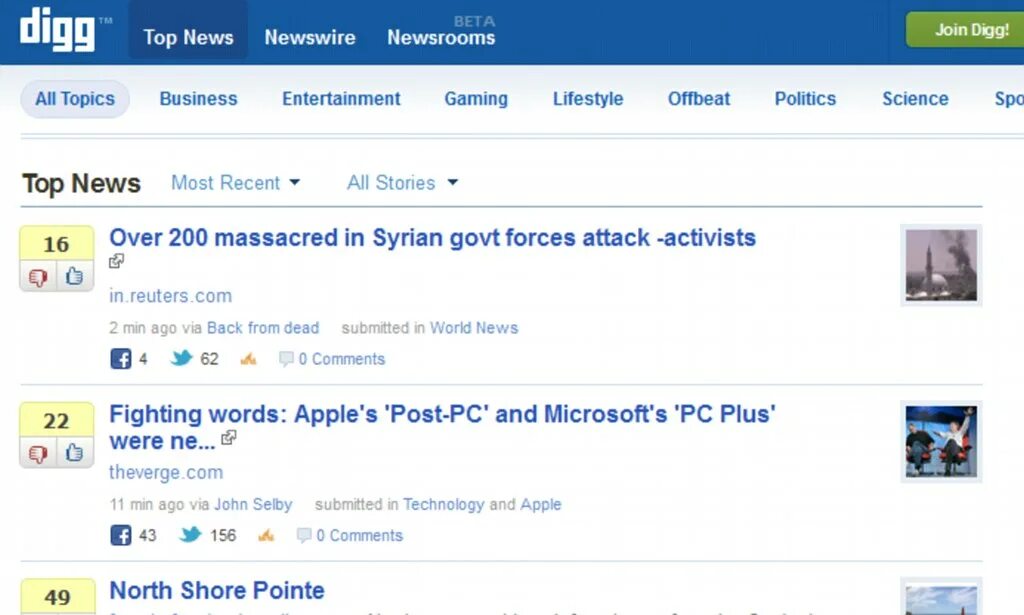Share the Apple 'Post-PC' story on Facebook

[x=121, y=535]
